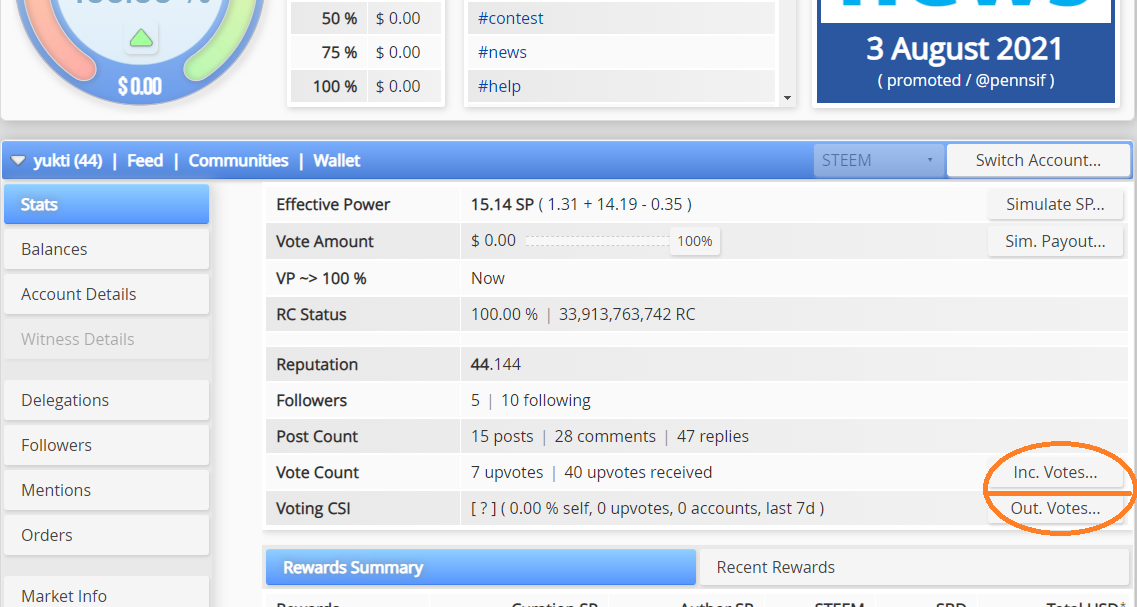The height and width of the screenshot is (607, 1137).
Task: Click the Effective Power 15.14 SP value
Action: tap(502, 205)
